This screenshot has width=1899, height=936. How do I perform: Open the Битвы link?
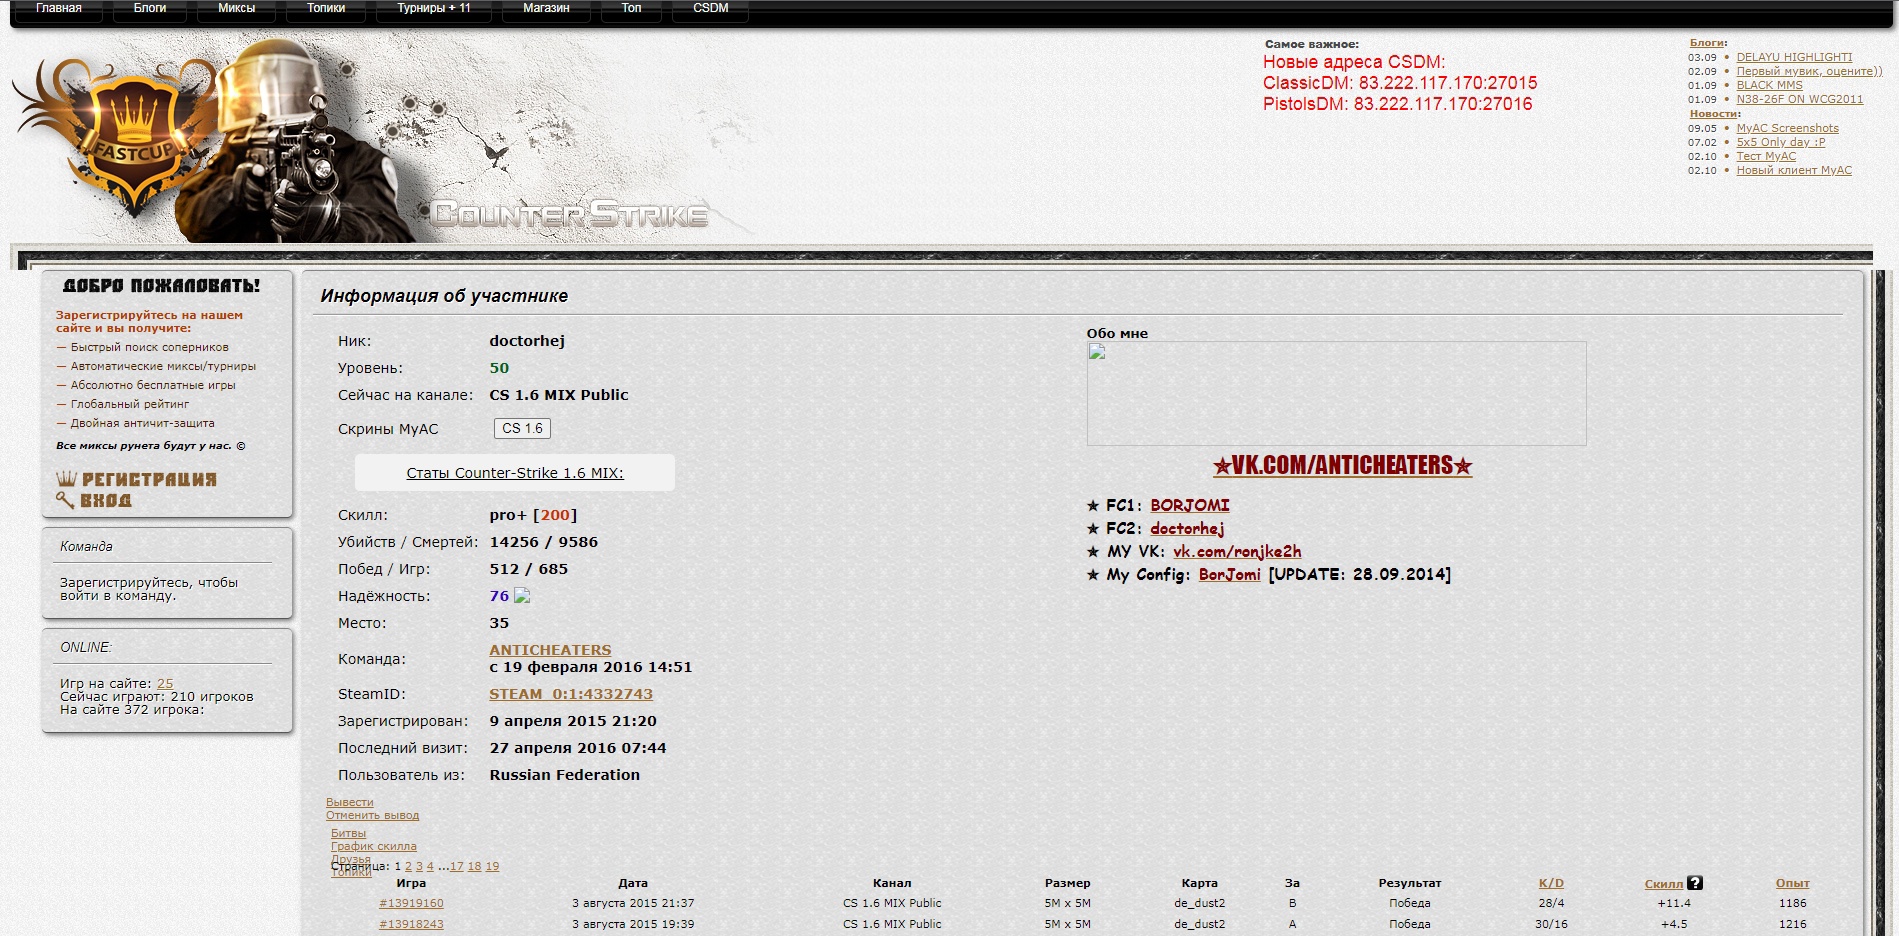(349, 833)
